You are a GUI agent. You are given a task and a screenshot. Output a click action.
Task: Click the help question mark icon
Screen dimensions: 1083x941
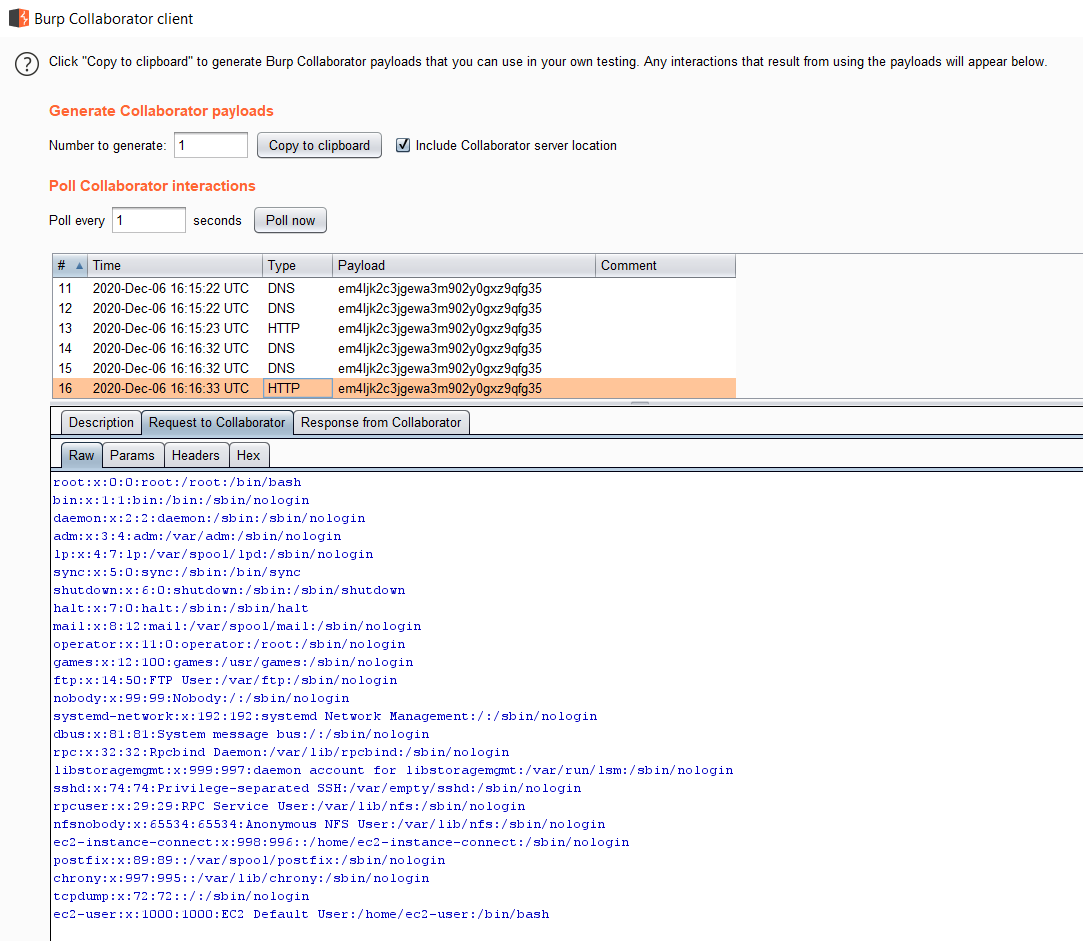(27, 64)
